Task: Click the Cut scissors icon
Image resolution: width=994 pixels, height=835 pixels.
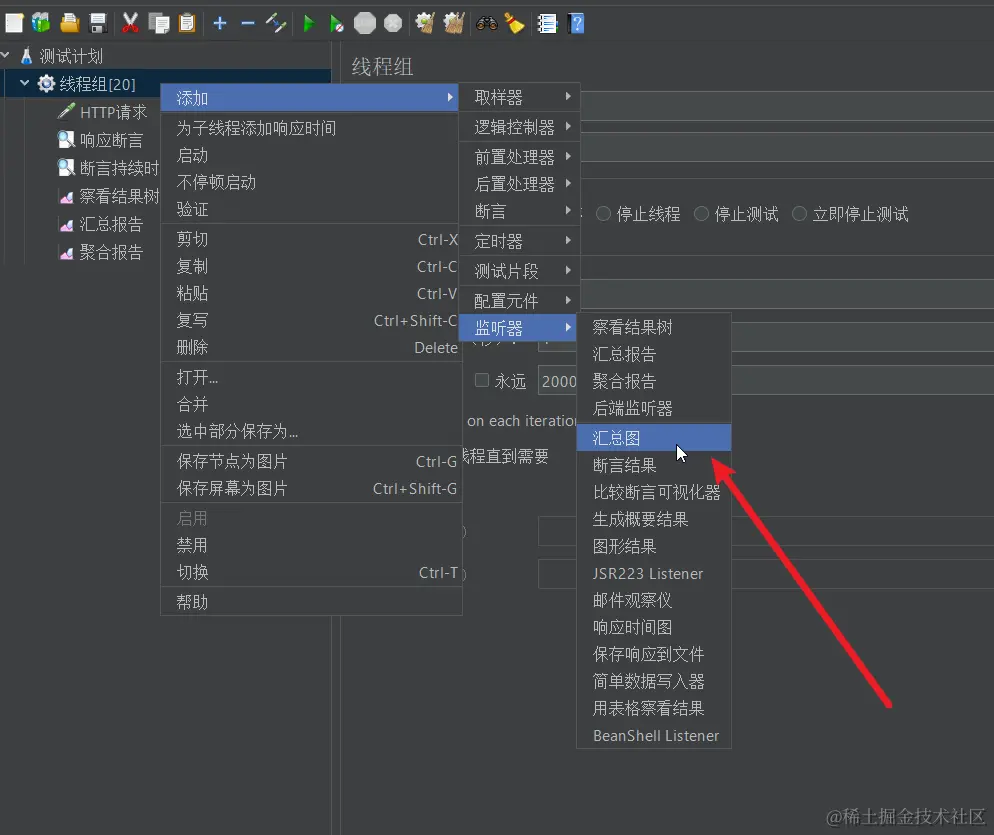Action: 130,23
